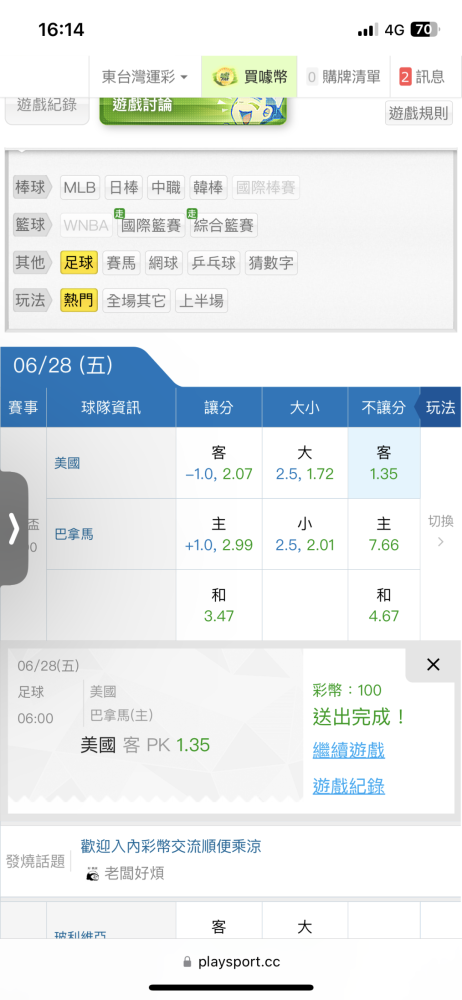Expand the left side panel arrow
462x1000 pixels.
pyautogui.click(x=13, y=529)
